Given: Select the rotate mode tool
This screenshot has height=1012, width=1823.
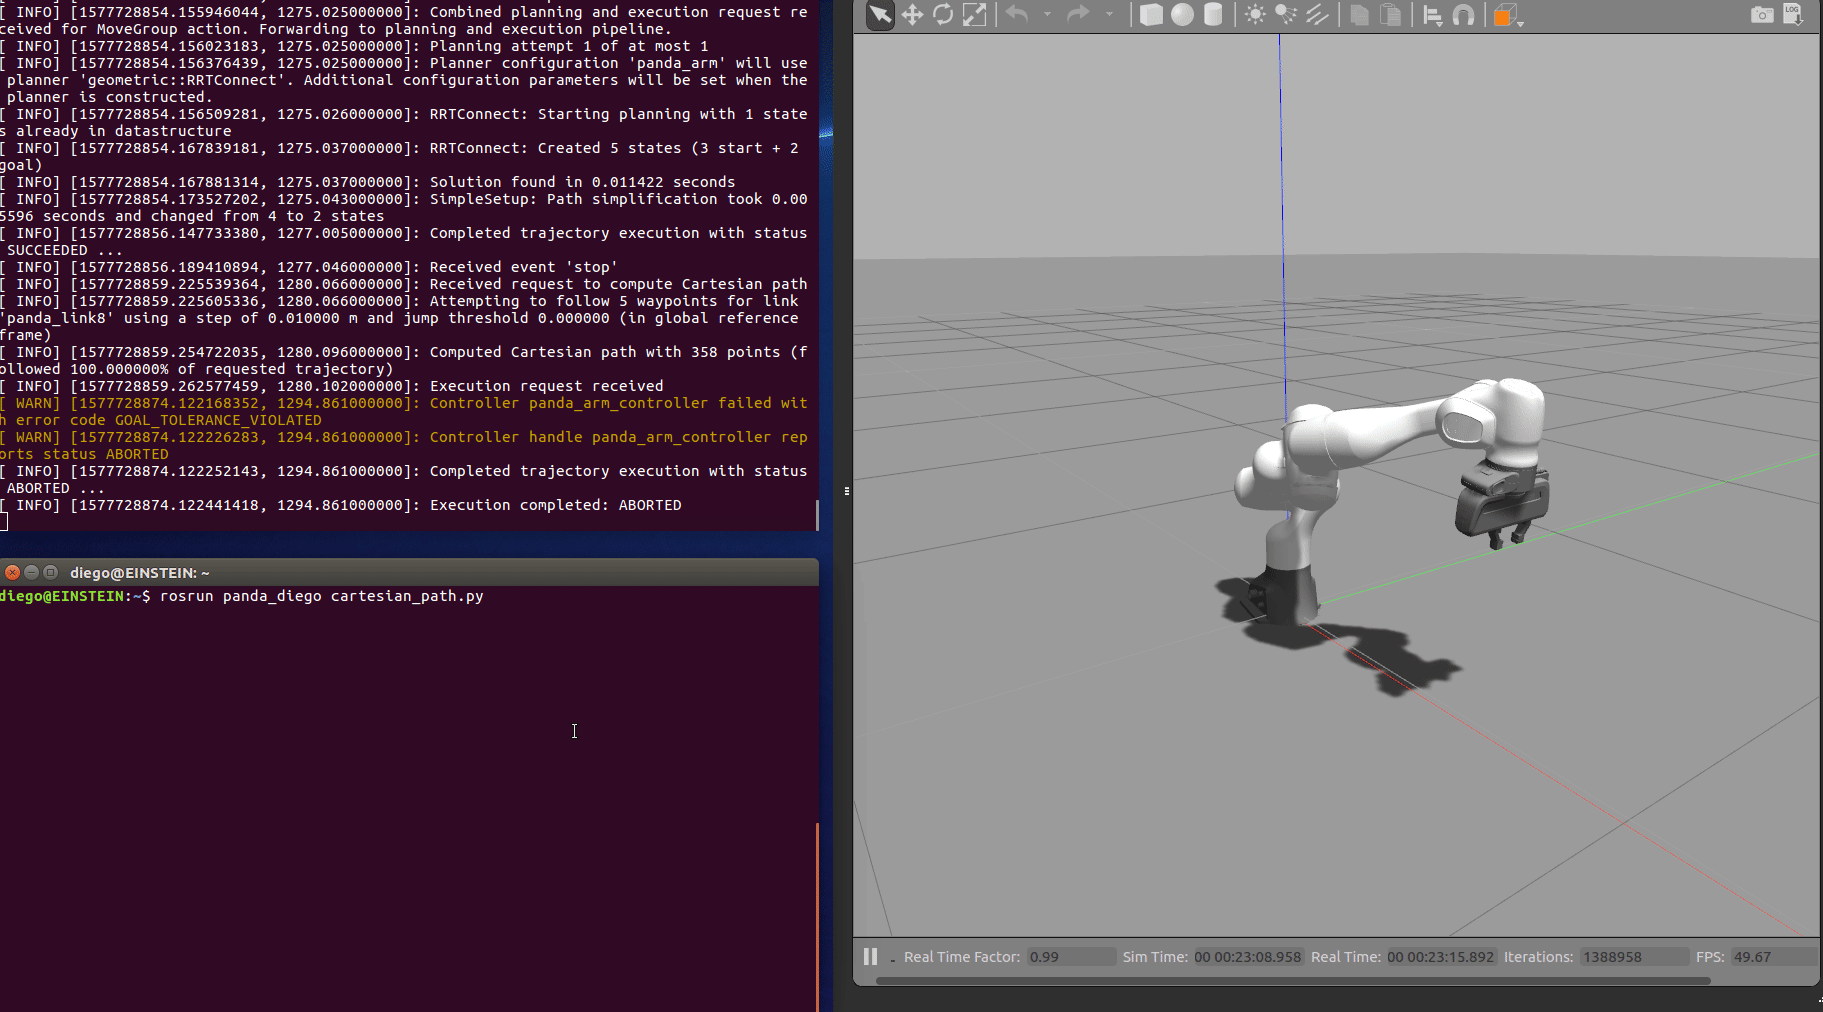Looking at the screenshot, I should click(x=943, y=15).
